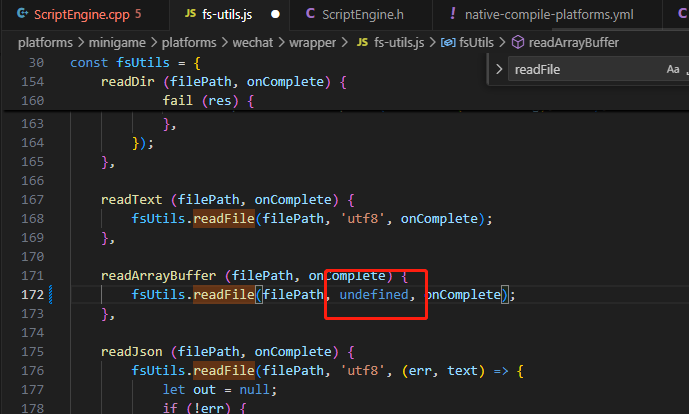Click the C++ file icon on ScriptEngine.cpp tab

(22, 14)
